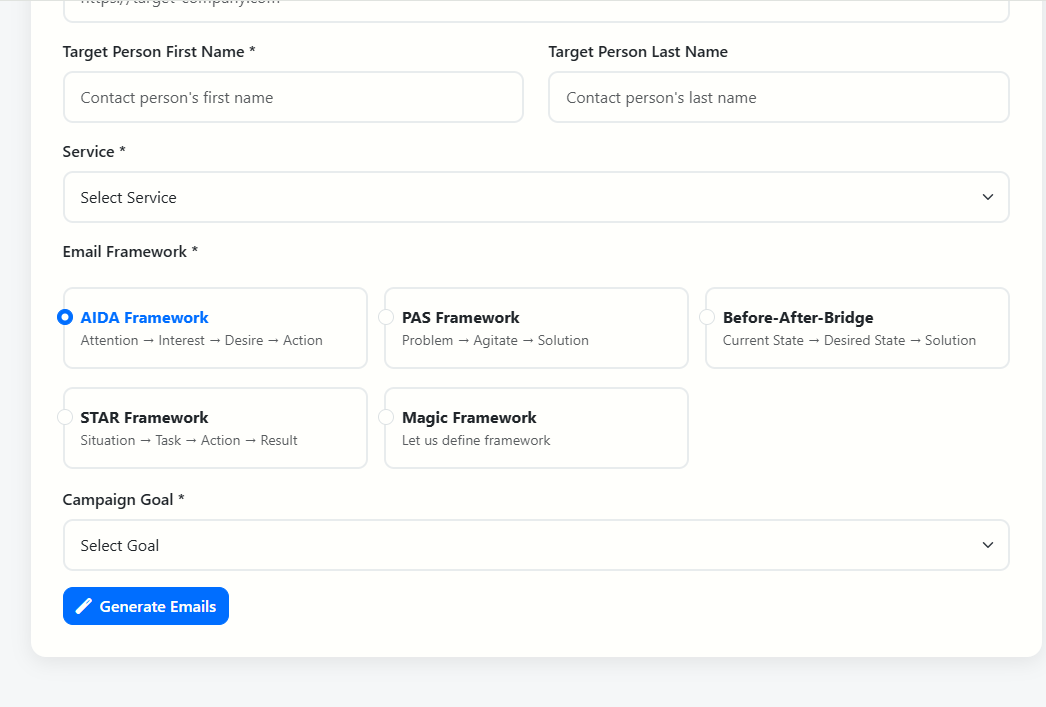Click the pencil icon on Generate Emails
1046x707 pixels.
click(83, 605)
